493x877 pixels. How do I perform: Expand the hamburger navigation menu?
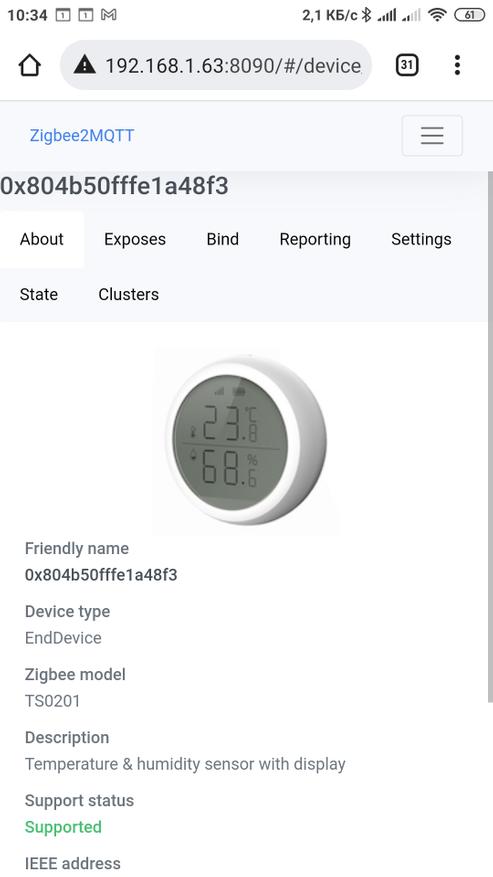tap(432, 135)
